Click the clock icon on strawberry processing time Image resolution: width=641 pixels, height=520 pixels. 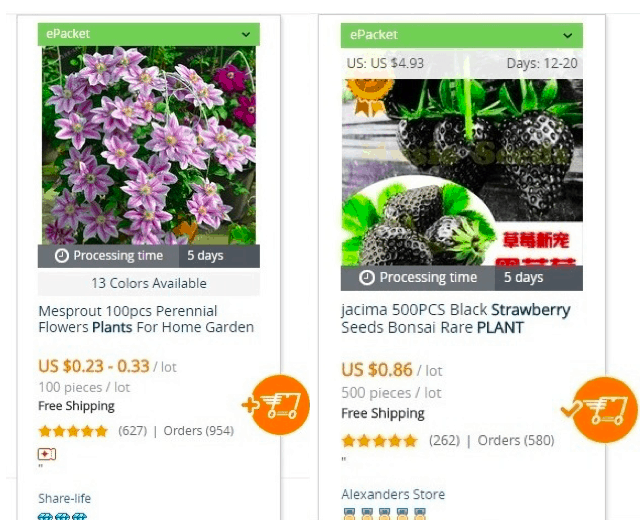[x=366, y=278]
